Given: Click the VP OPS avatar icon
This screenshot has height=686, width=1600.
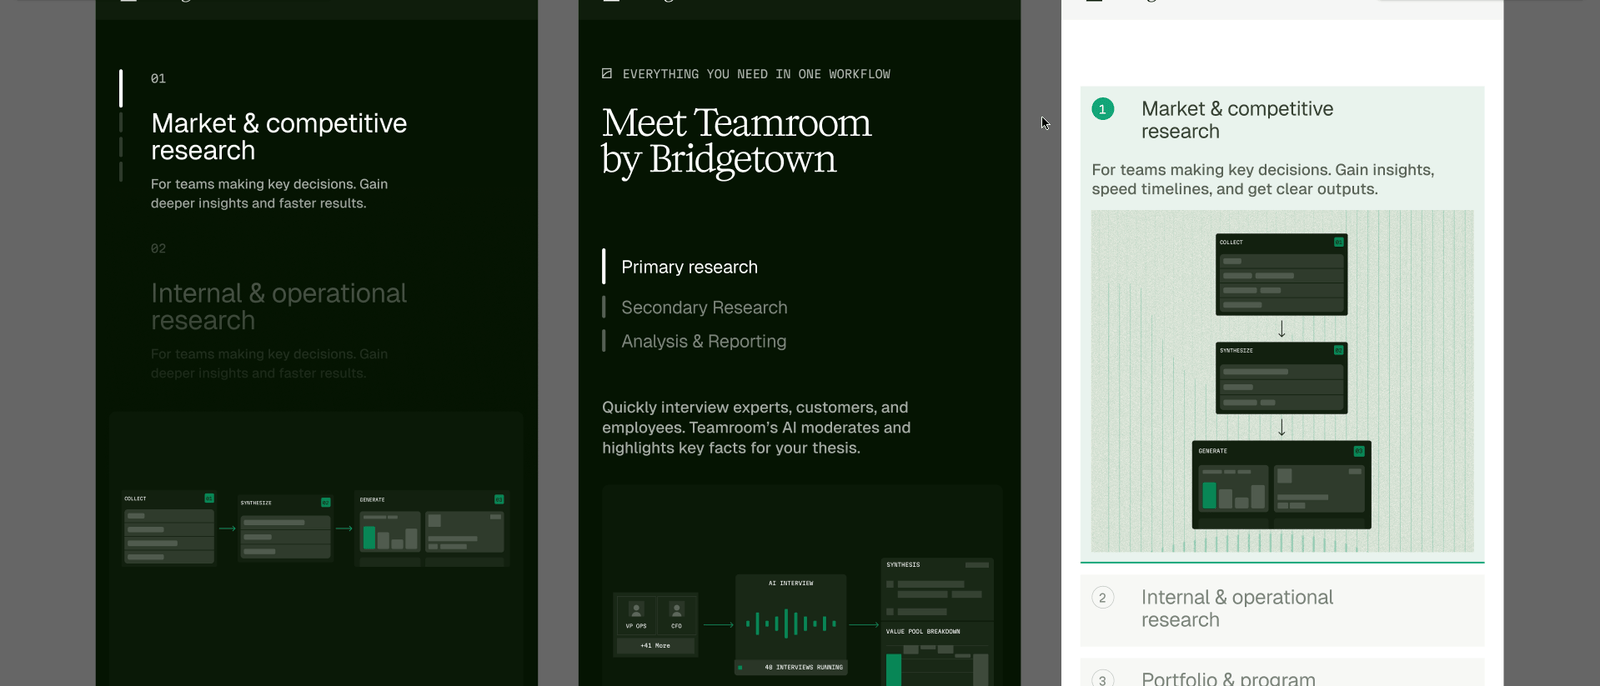Looking at the screenshot, I should tap(636, 609).
